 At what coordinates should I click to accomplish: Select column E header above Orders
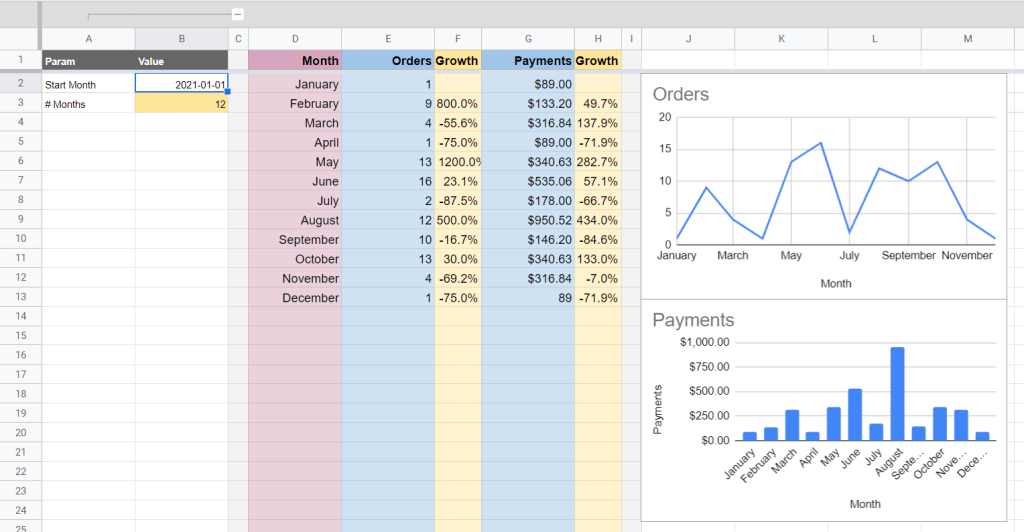(388, 39)
